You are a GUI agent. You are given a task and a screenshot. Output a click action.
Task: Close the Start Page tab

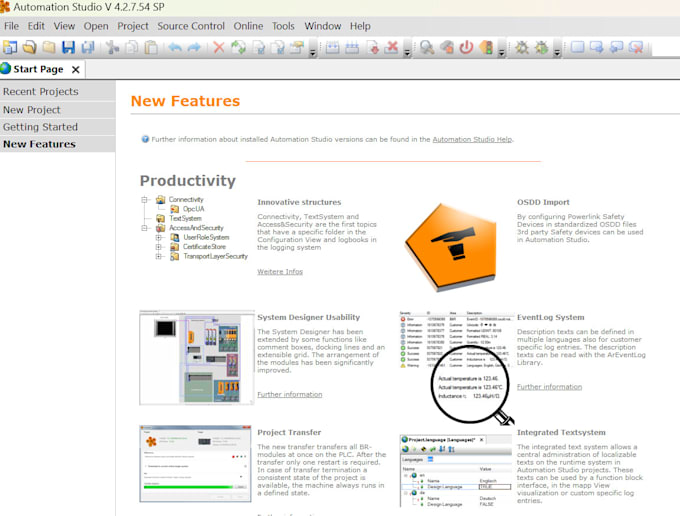point(75,69)
